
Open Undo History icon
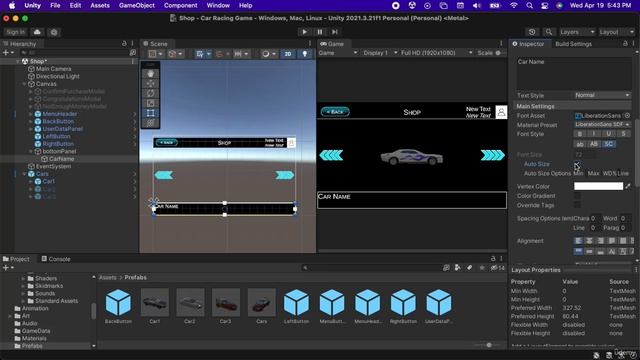click(x=532, y=32)
